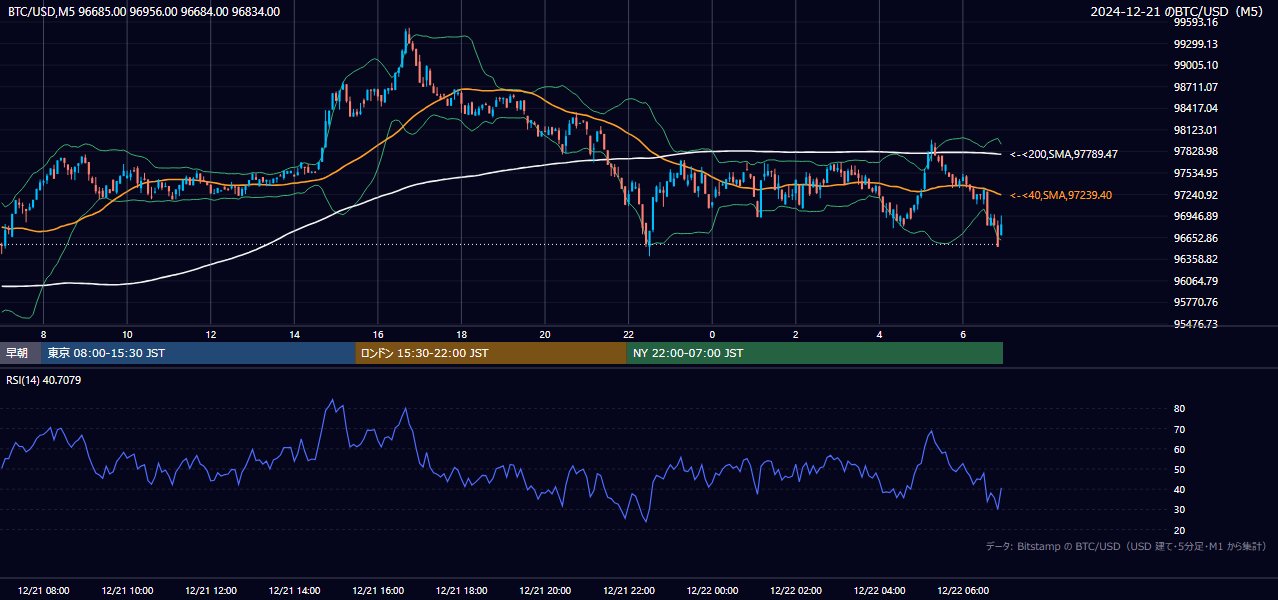Viewport: 1278px width, 600px height.
Task: Click the 12/21 08:00 time label
Action: click(43, 591)
